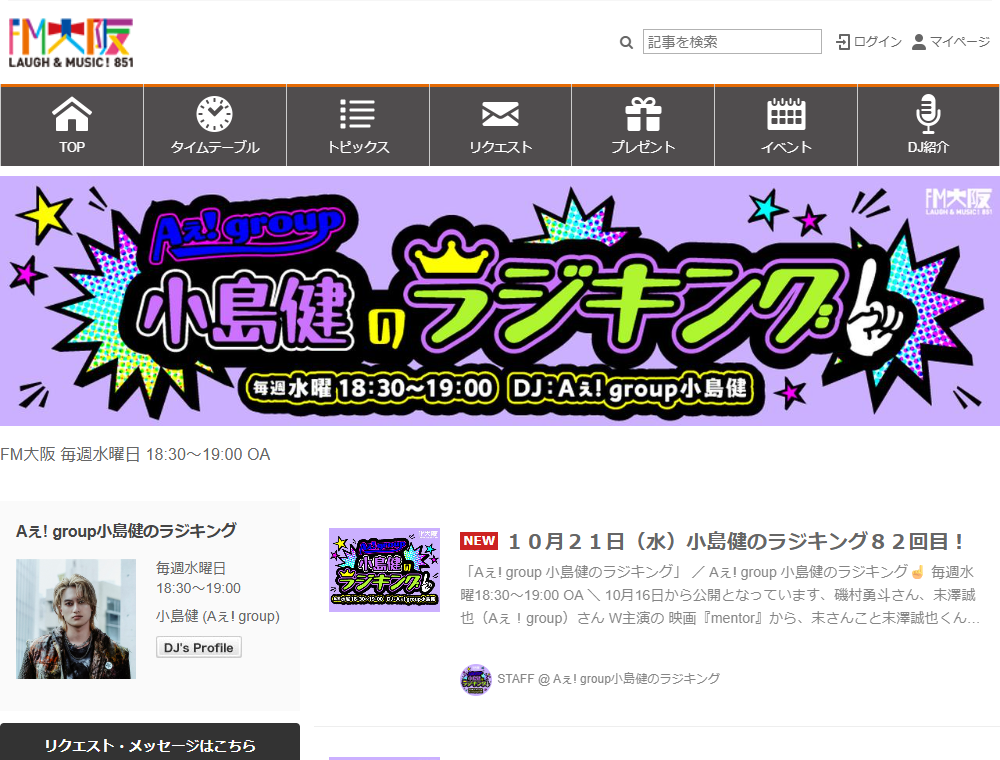The height and width of the screenshot is (760, 1000).
Task: Click the トピックス list icon
Action: click(357, 114)
